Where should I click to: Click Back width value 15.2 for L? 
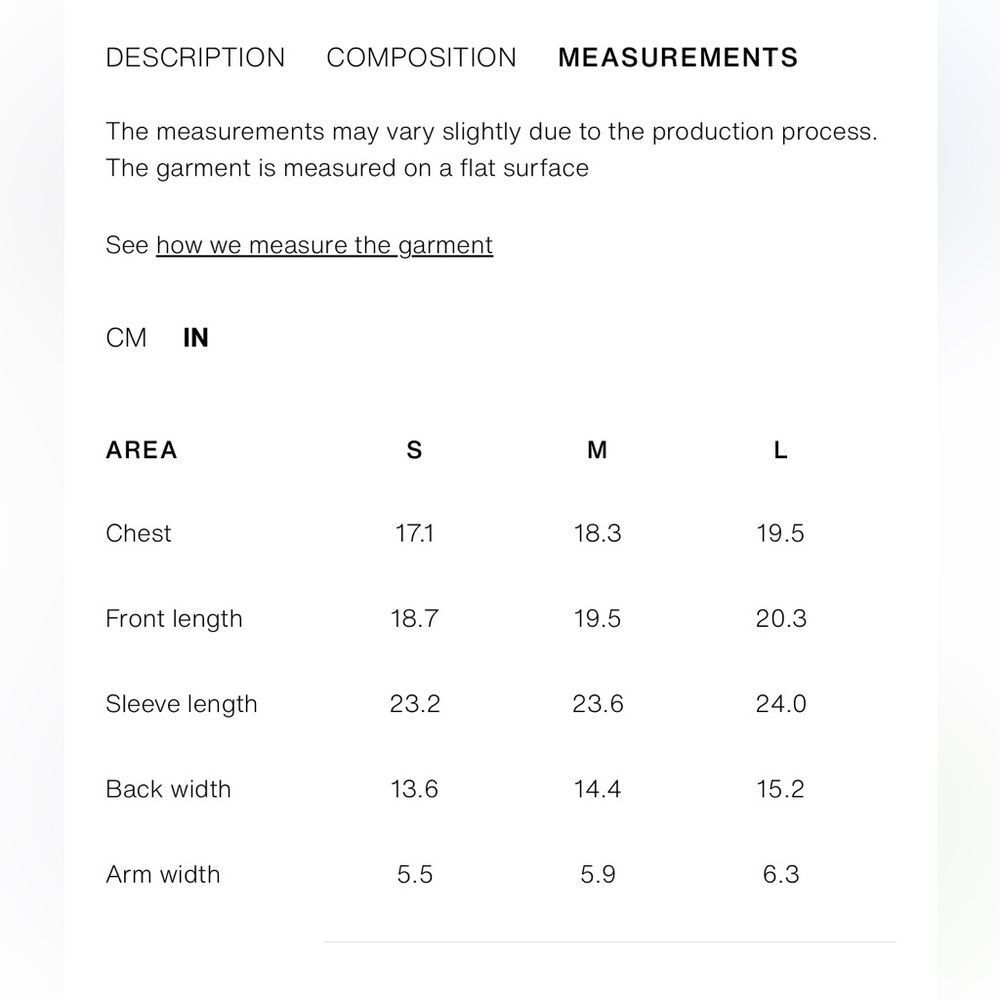(781, 790)
